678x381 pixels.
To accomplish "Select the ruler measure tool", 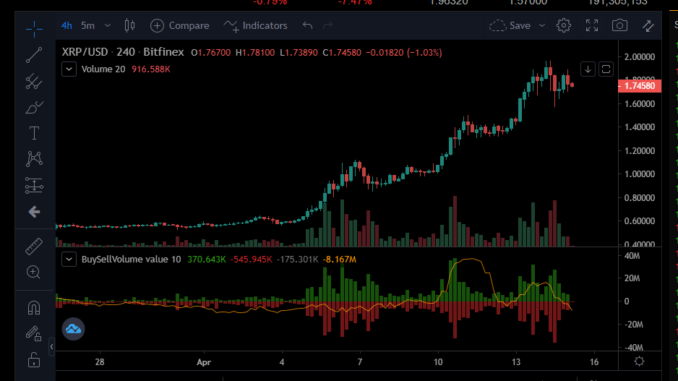I will point(34,247).
